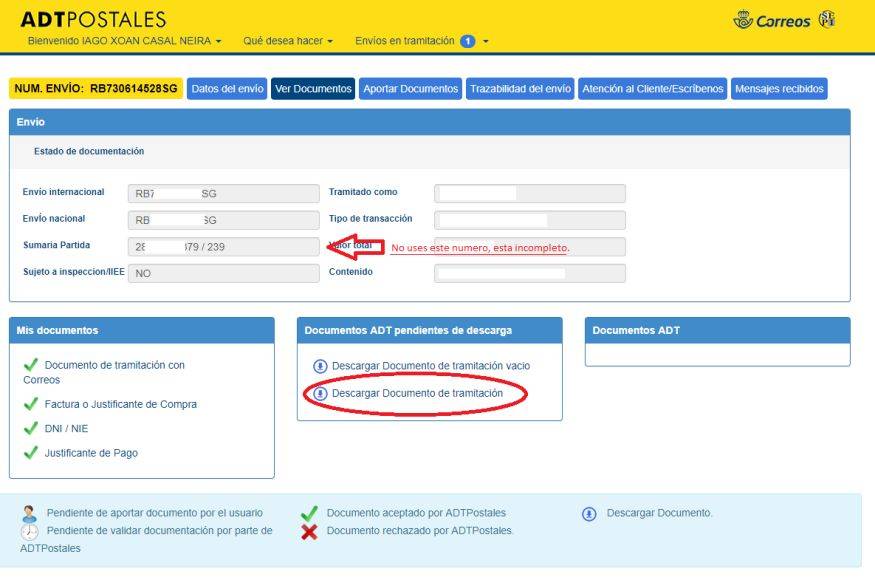Expand the Qué desea hacer menu

click(x=288, y=41)
